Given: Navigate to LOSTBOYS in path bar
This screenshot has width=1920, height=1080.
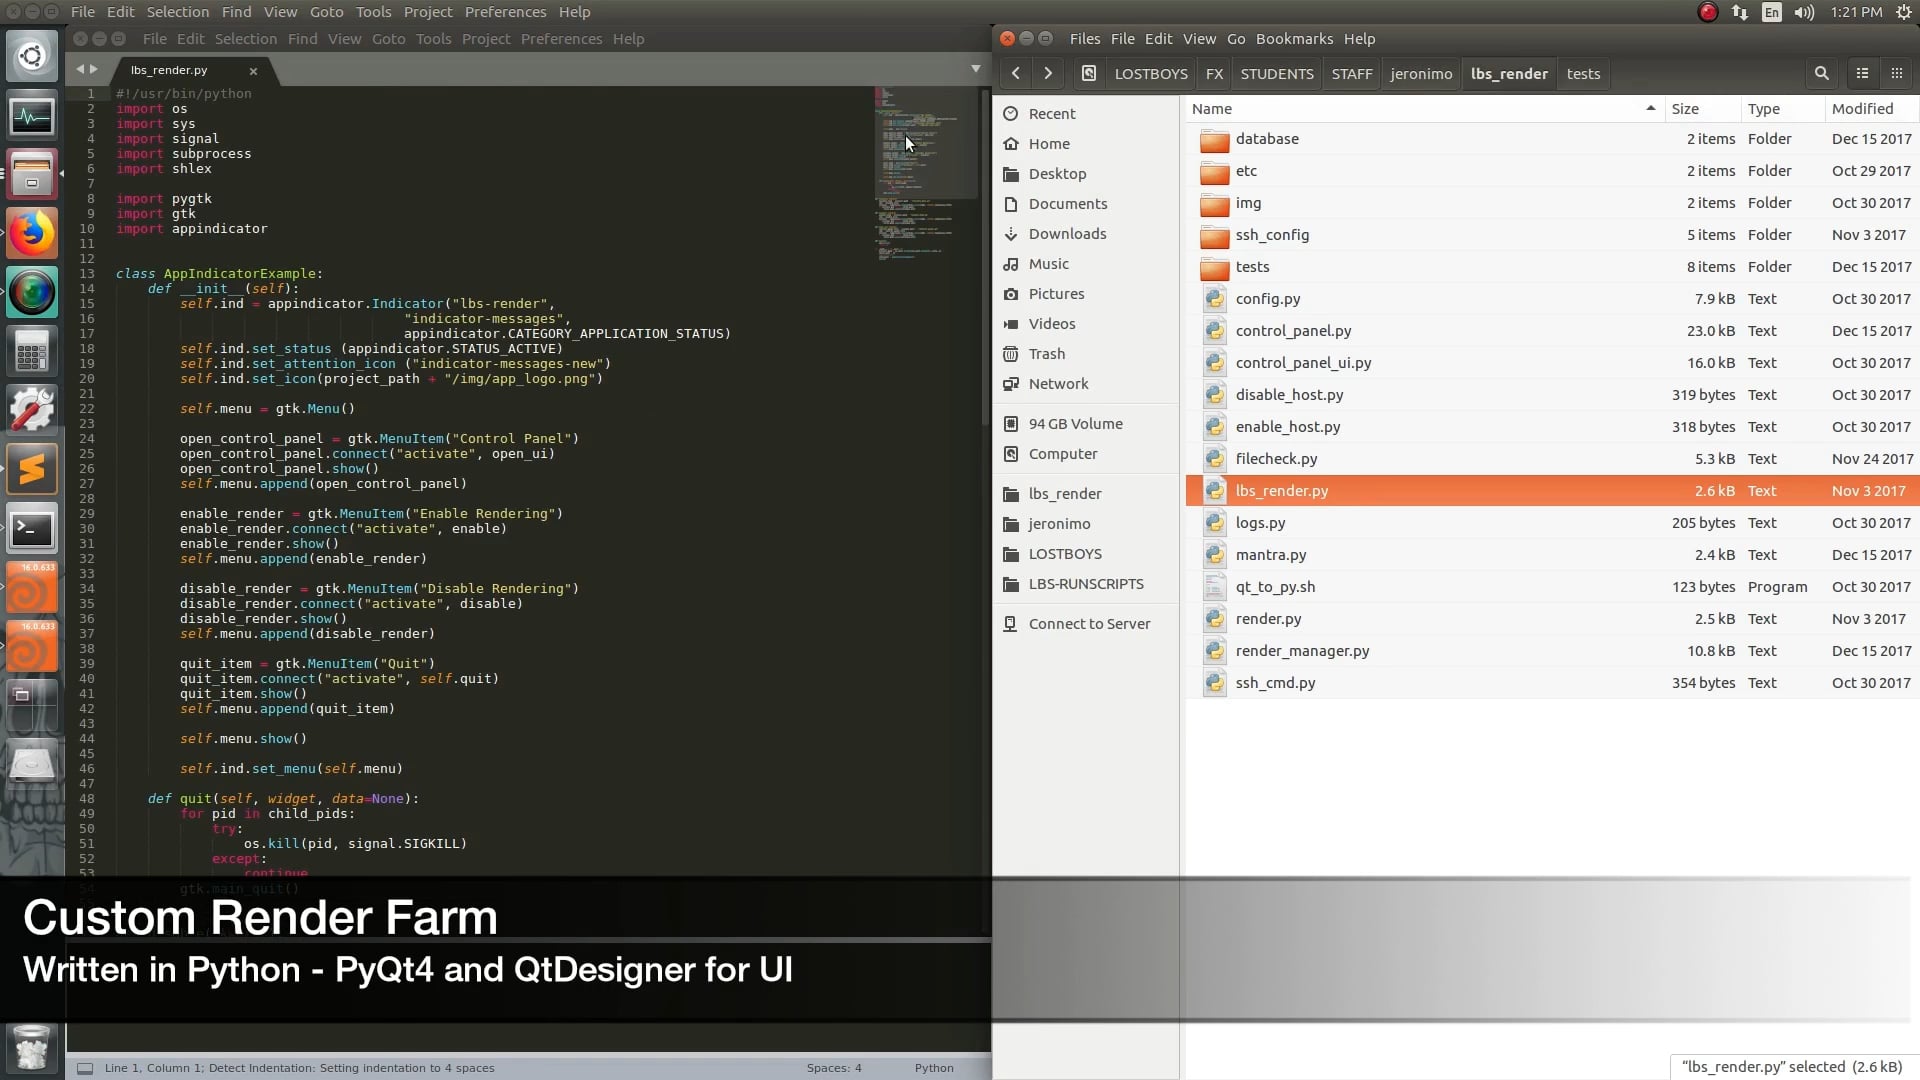Looking at the screenshot, I should click(1151, 74).
